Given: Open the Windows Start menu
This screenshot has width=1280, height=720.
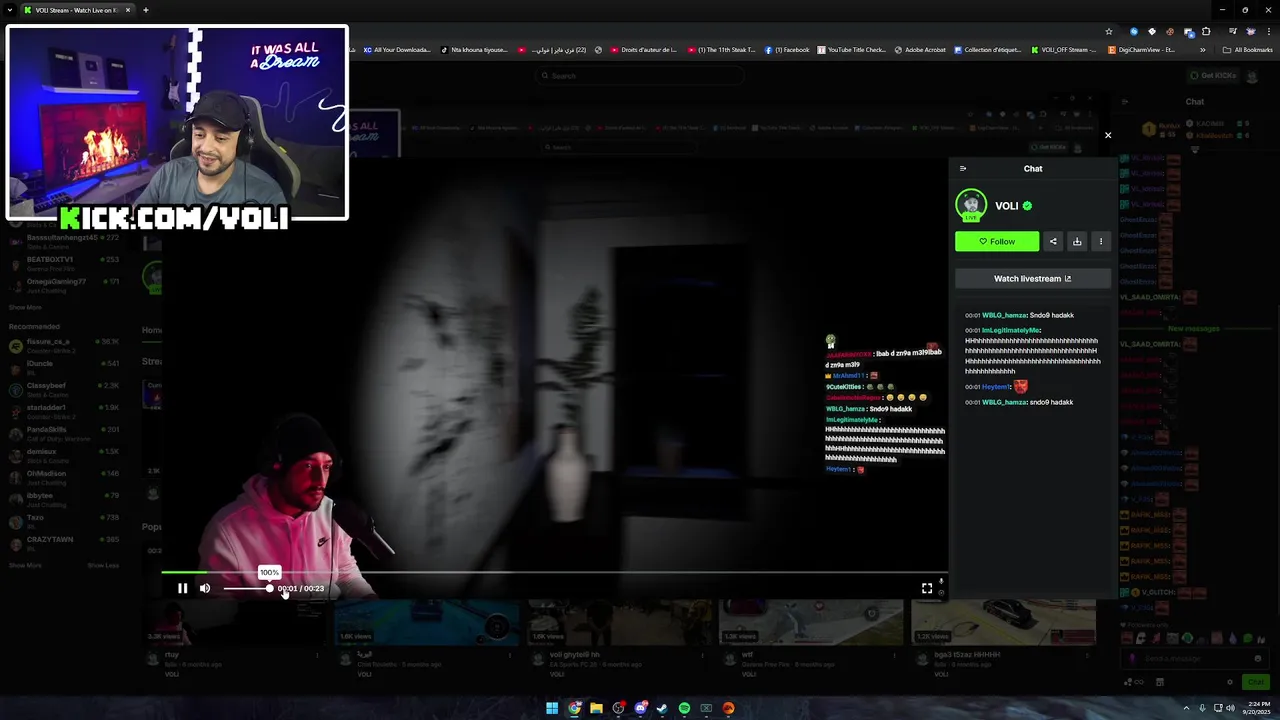Looking at the screenshot, I should [x=552, y=708].
